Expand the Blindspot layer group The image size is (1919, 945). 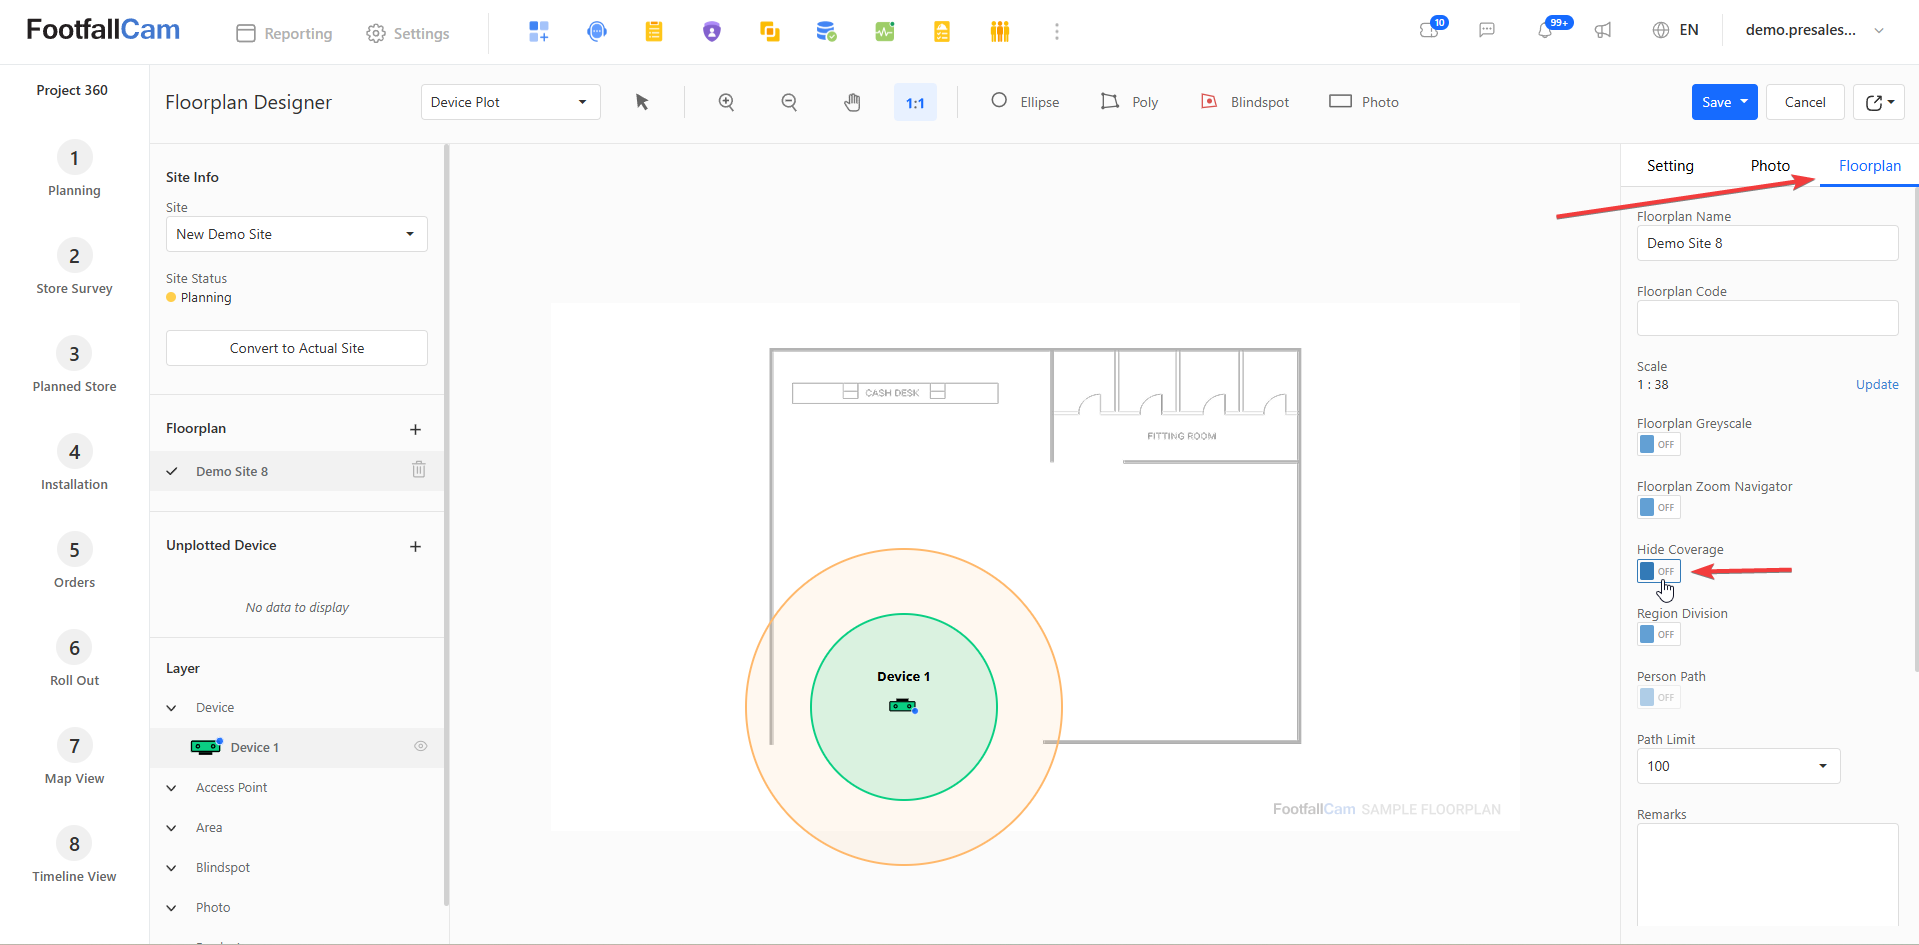pos(172,868)
